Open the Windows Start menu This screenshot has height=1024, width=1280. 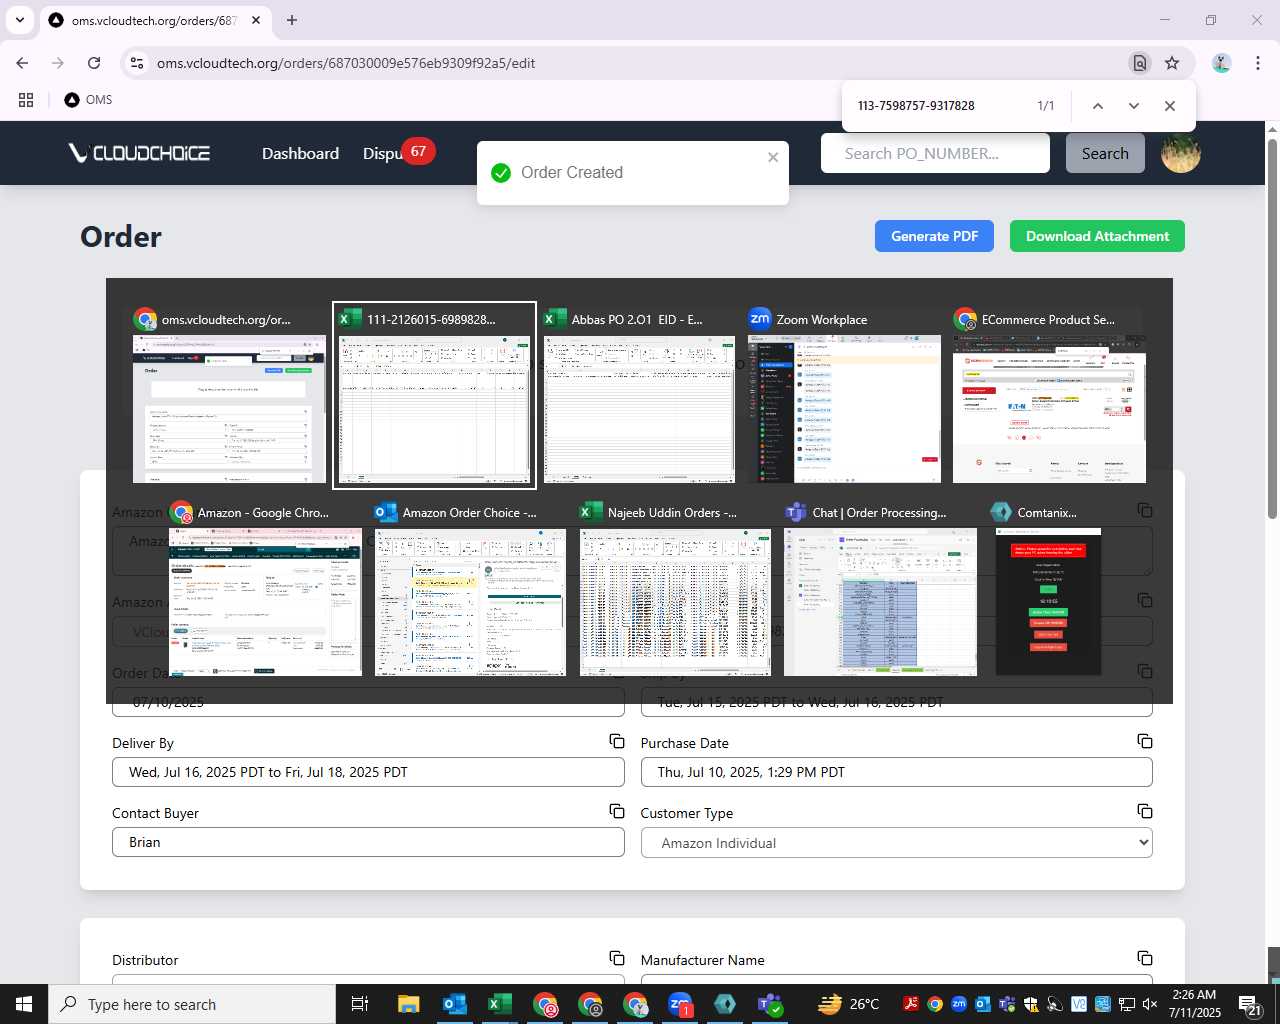point(24,1004)
